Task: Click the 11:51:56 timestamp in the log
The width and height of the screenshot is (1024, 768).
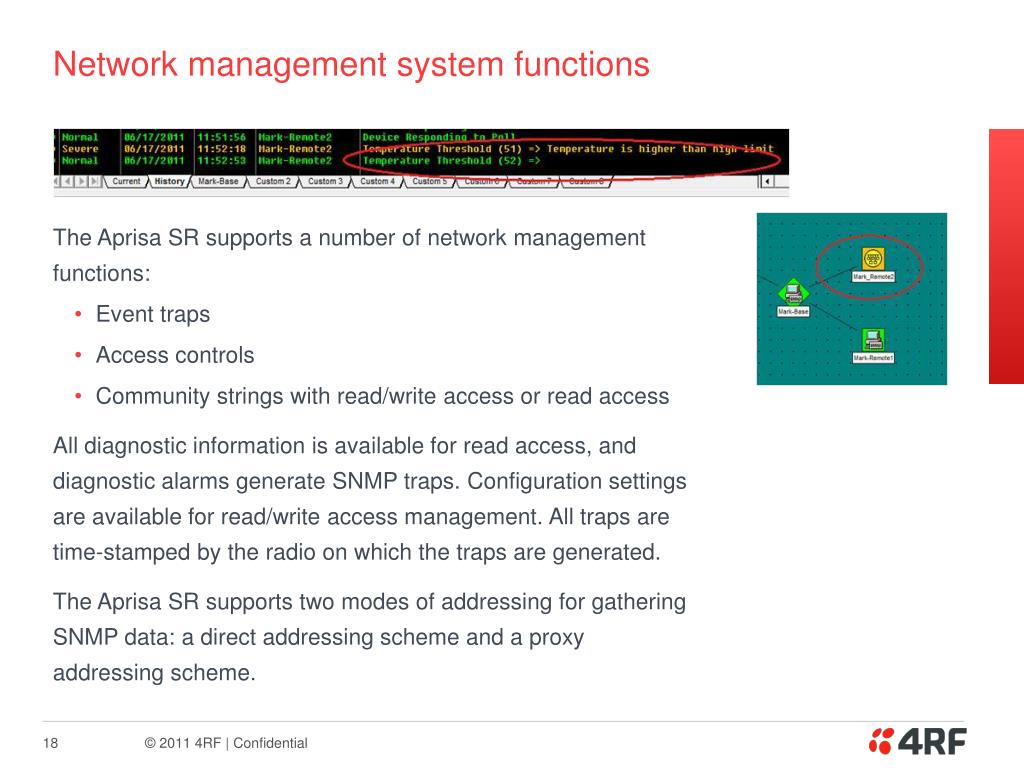Action: [221, 137]
